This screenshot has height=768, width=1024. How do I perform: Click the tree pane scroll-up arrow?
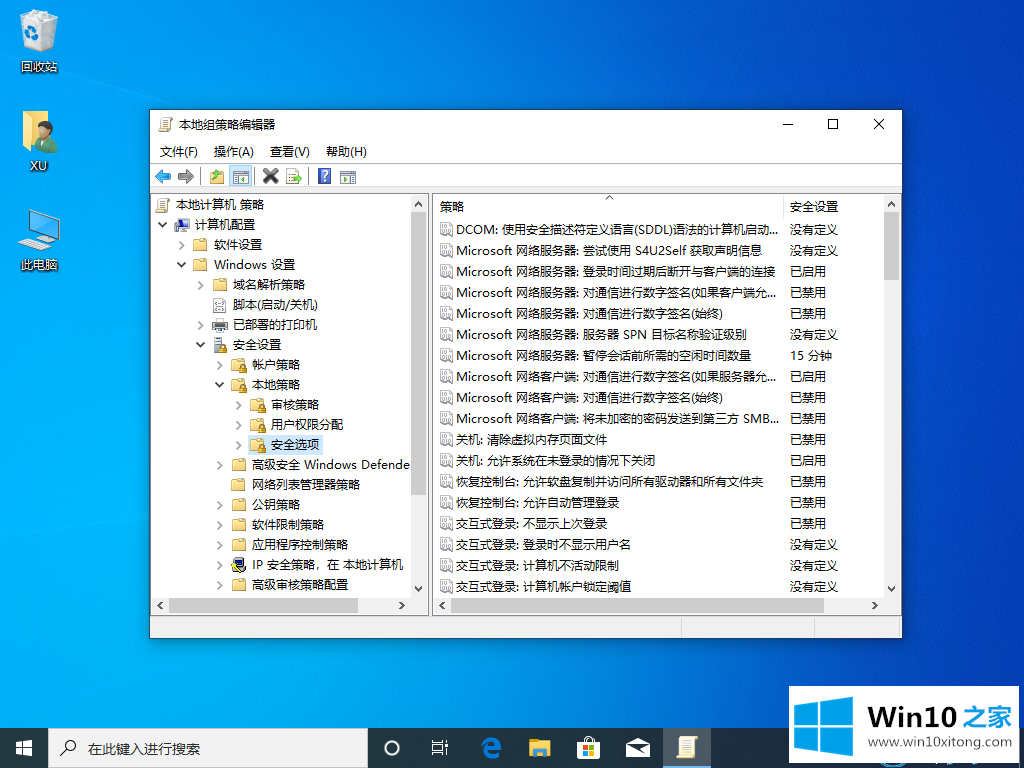pyautogui.click(x=419, y=204)
